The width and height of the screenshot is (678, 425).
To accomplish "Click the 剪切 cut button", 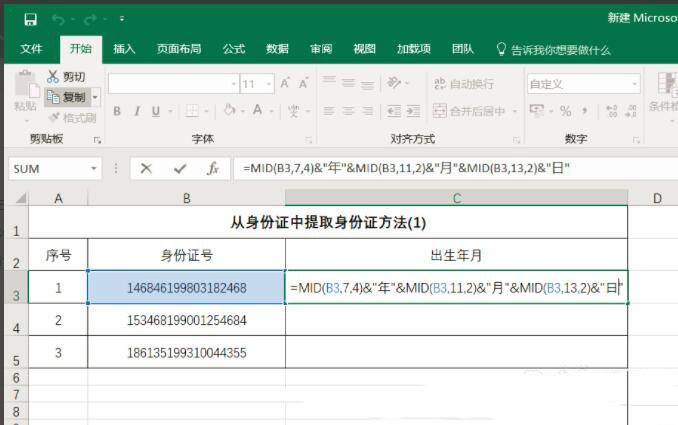I will pyautogui.click(x=66, y=77).
